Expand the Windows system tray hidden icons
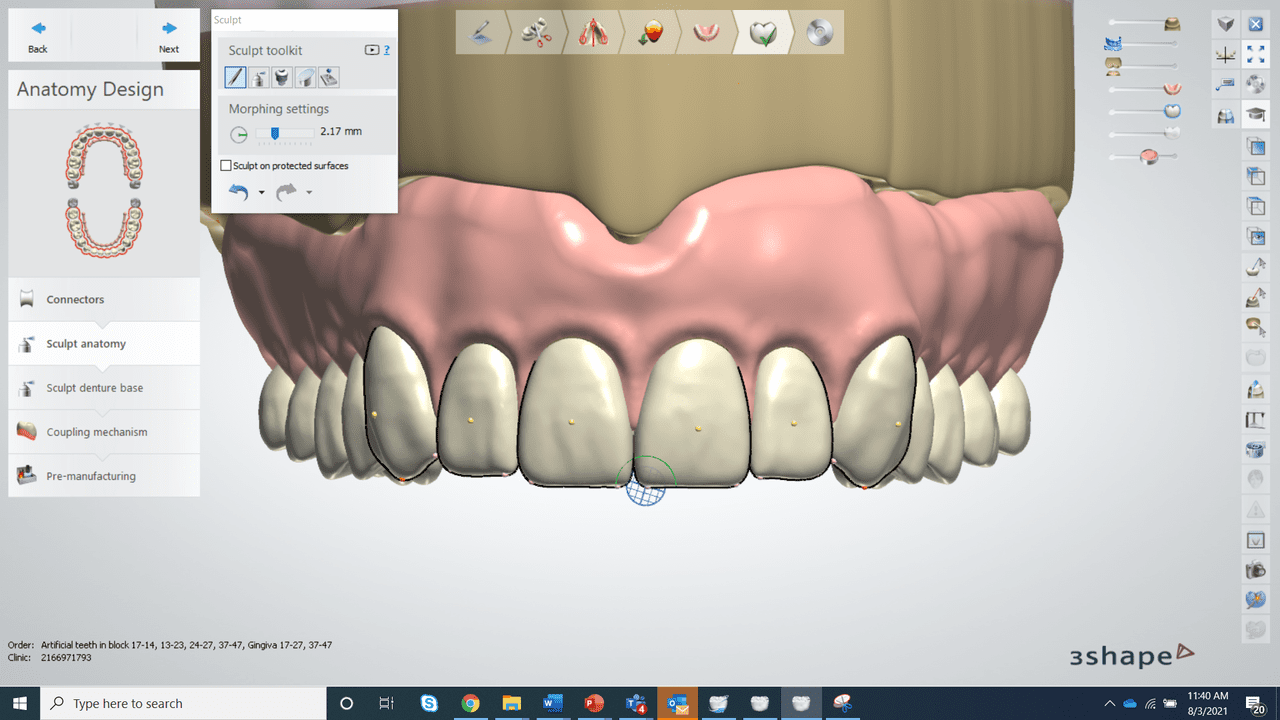The width and height of the screenshot is (1280, 720). 1108,703
